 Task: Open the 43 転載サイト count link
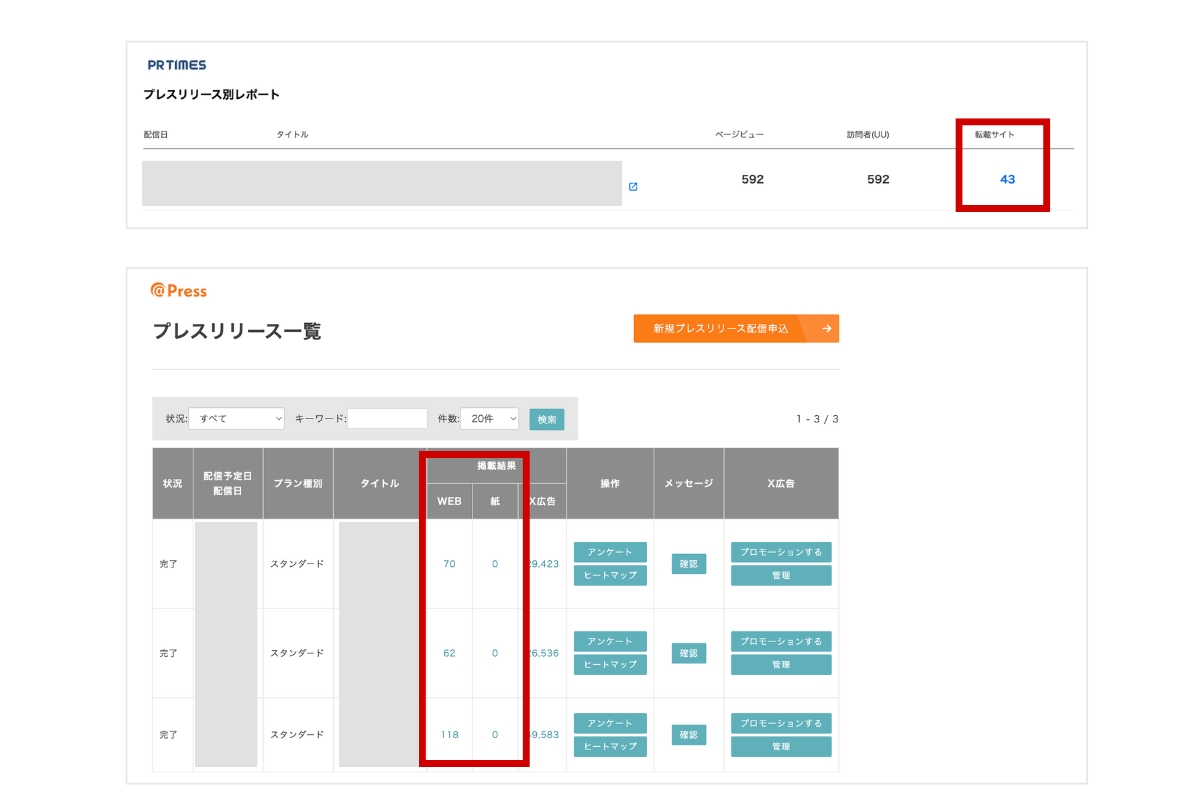(1007, 179)
